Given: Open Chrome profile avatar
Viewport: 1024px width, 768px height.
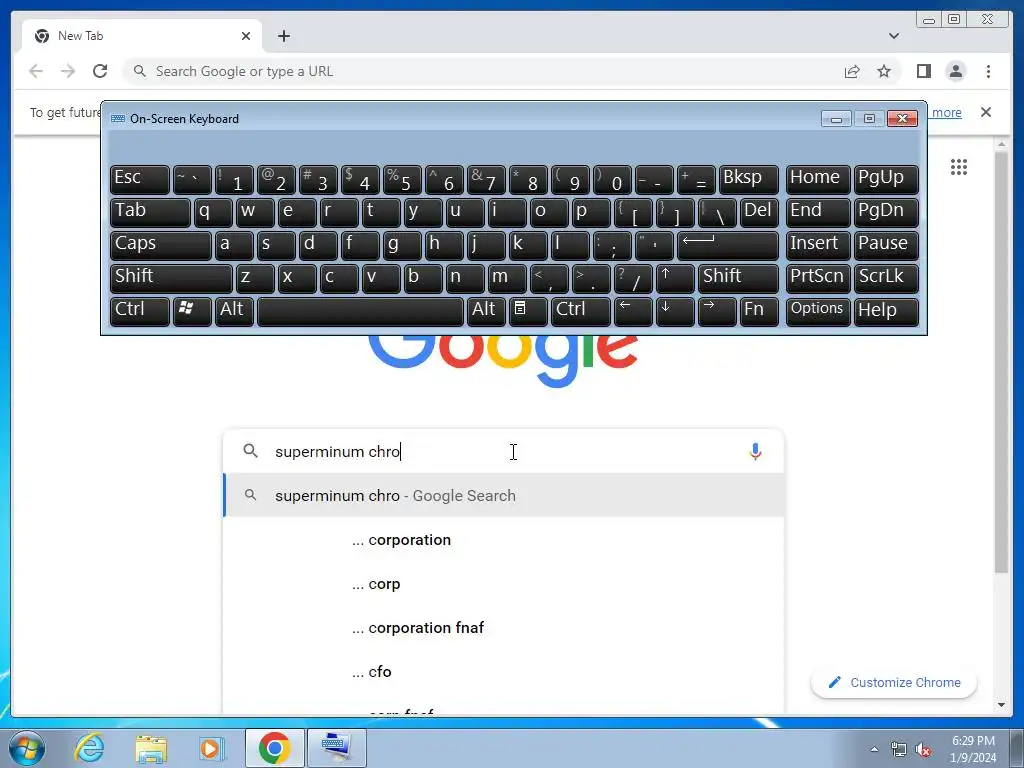Looking at the screenshot, I should (955, 71).
